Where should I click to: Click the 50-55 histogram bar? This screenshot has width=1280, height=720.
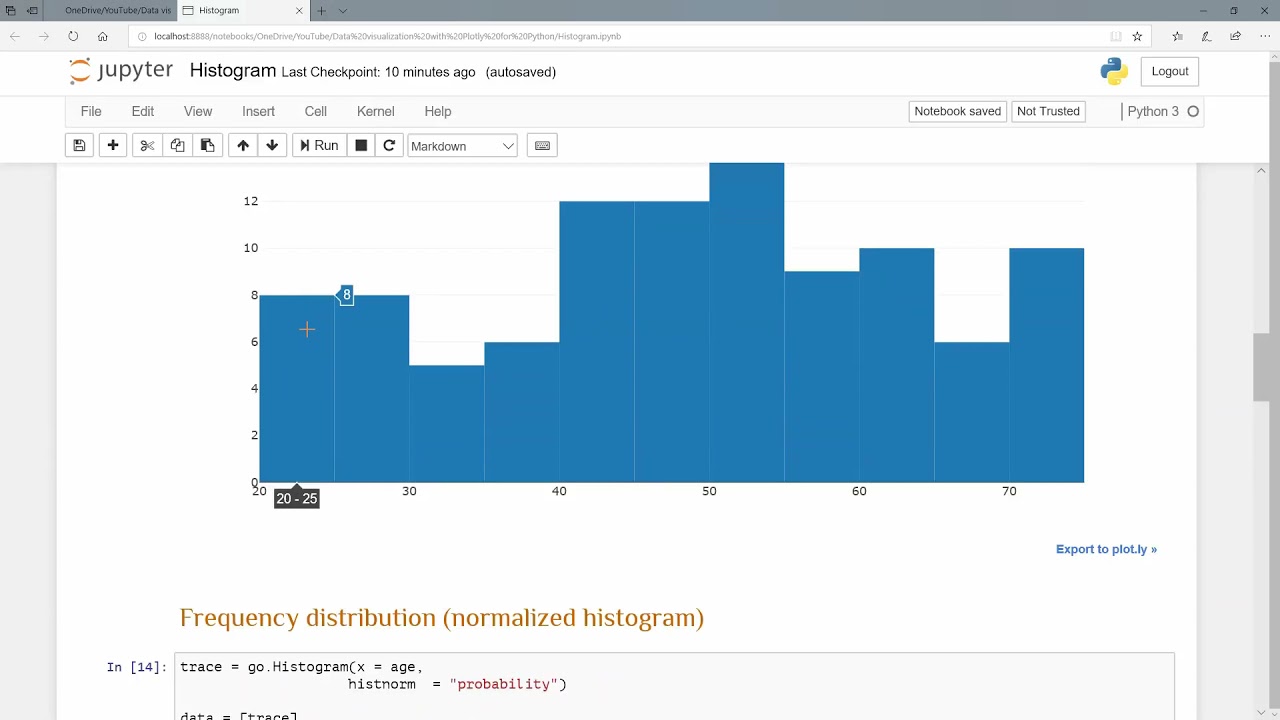(746, 330)
